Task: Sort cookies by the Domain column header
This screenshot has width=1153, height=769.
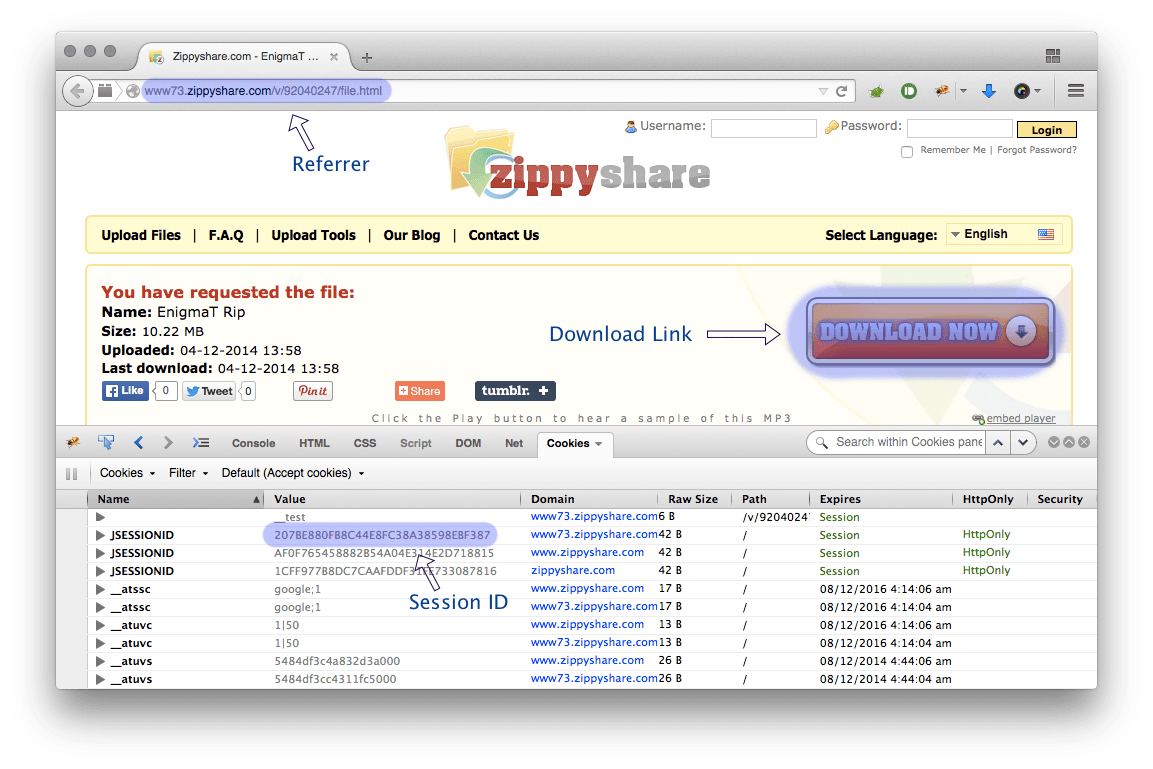Action: [589, 499]
